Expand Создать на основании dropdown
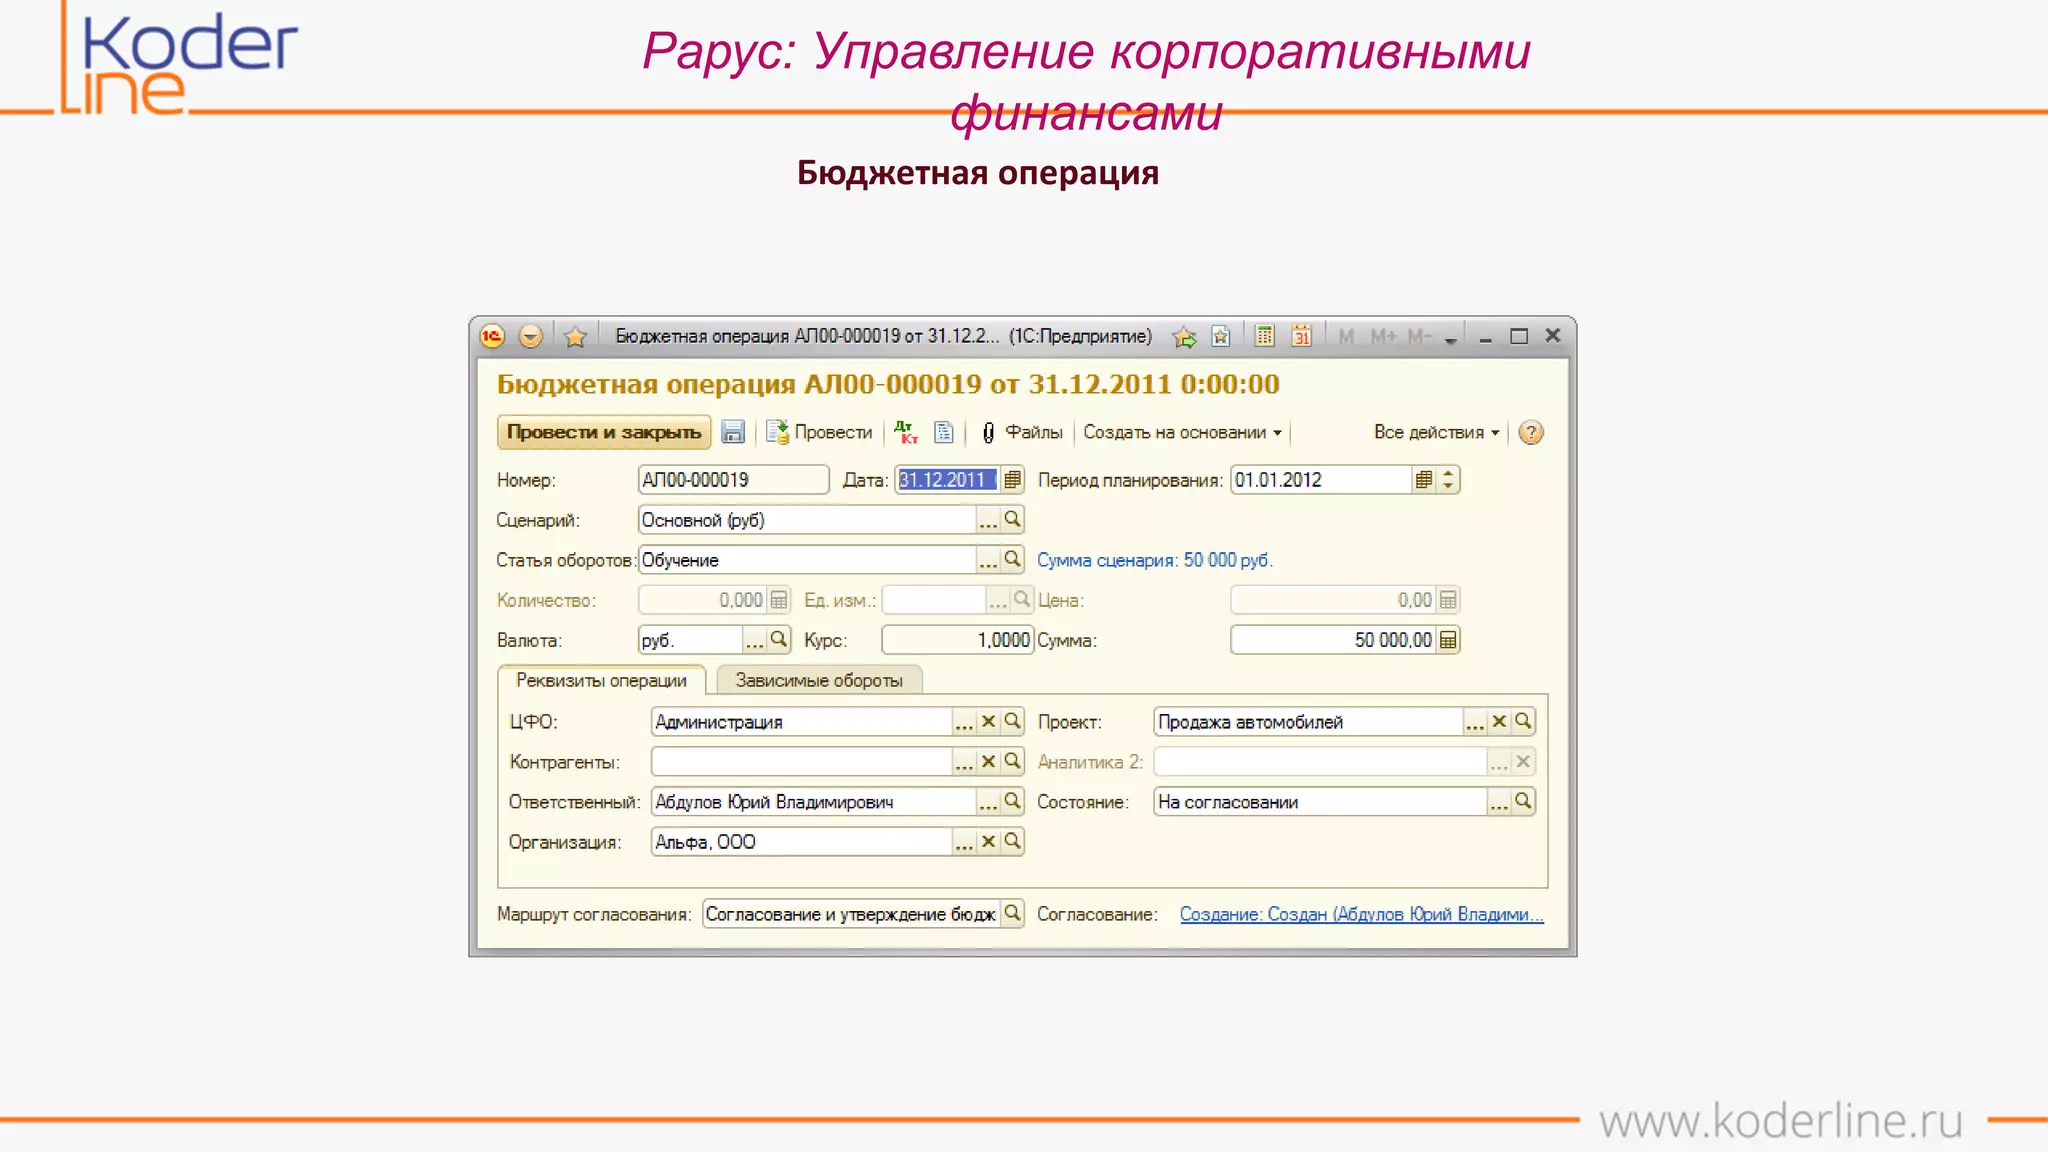This screenshot has width=2048, height=1152. click(1182, 432)
